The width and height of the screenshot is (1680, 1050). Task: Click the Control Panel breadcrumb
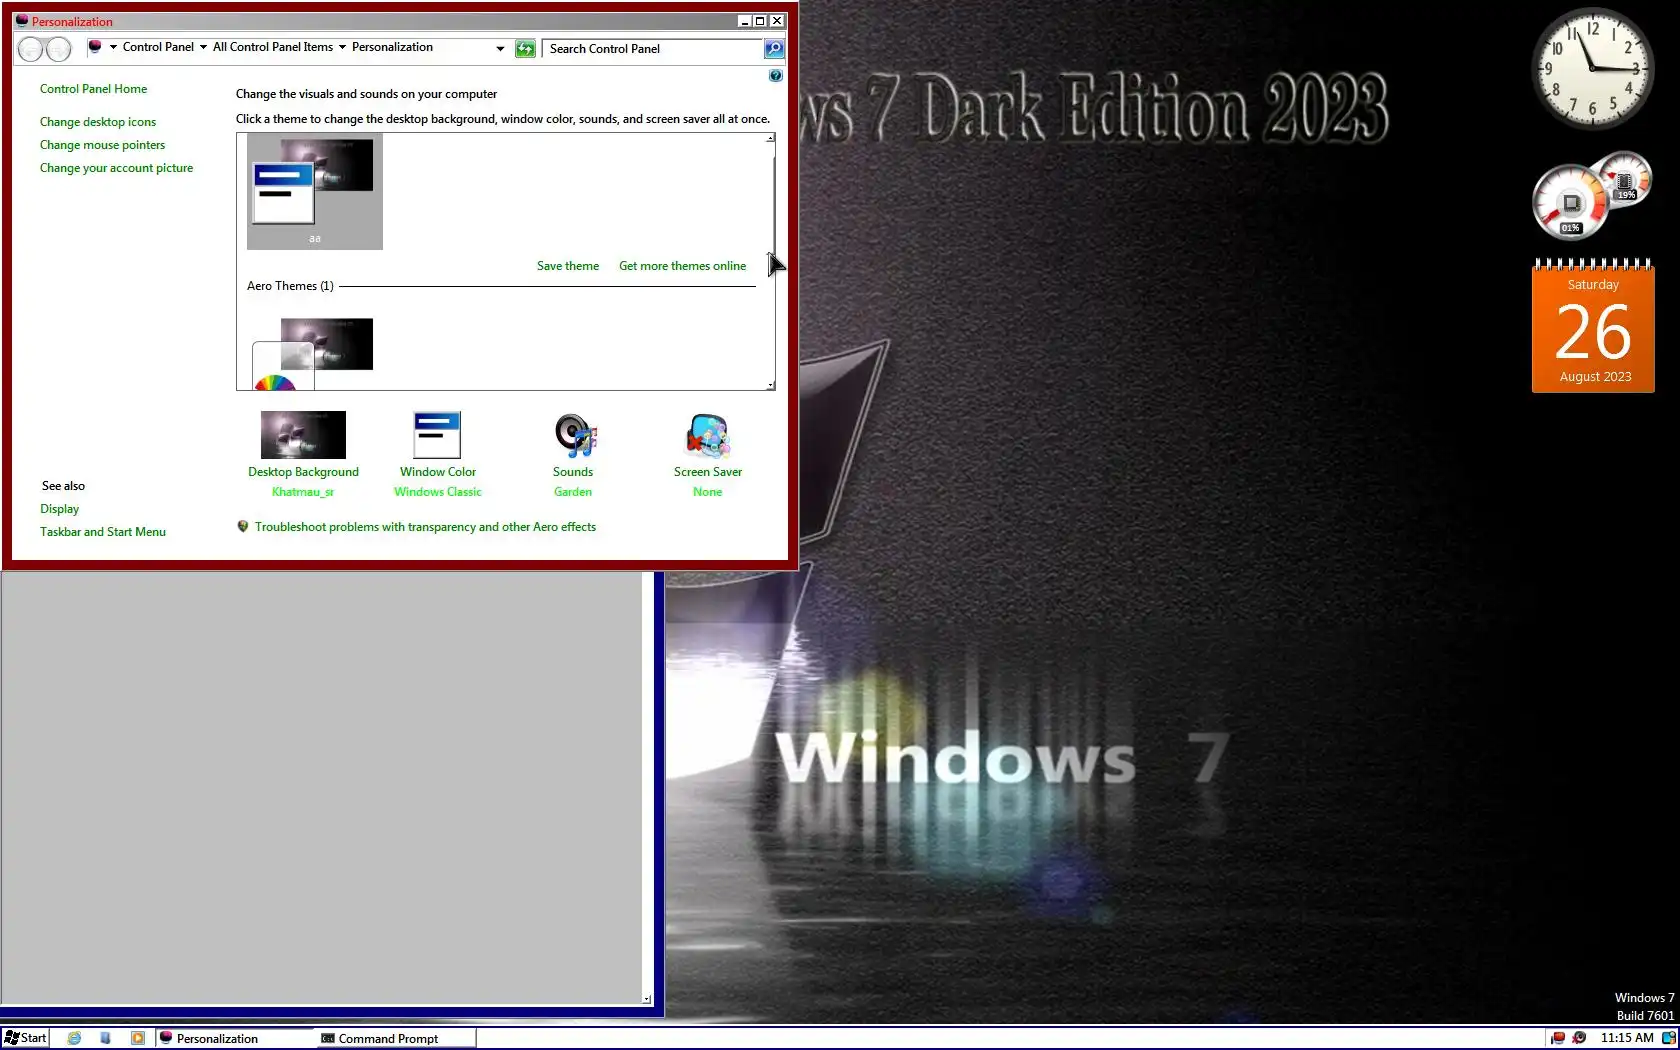158,47
